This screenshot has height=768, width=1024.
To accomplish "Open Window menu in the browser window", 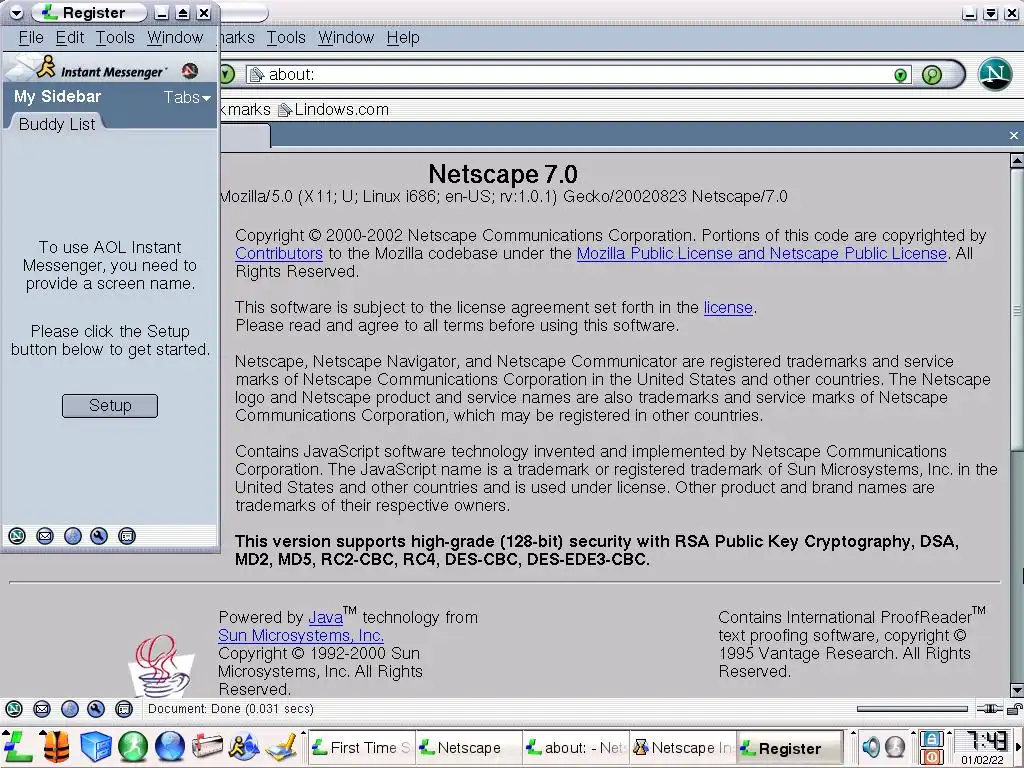I will tap(346, 38).
